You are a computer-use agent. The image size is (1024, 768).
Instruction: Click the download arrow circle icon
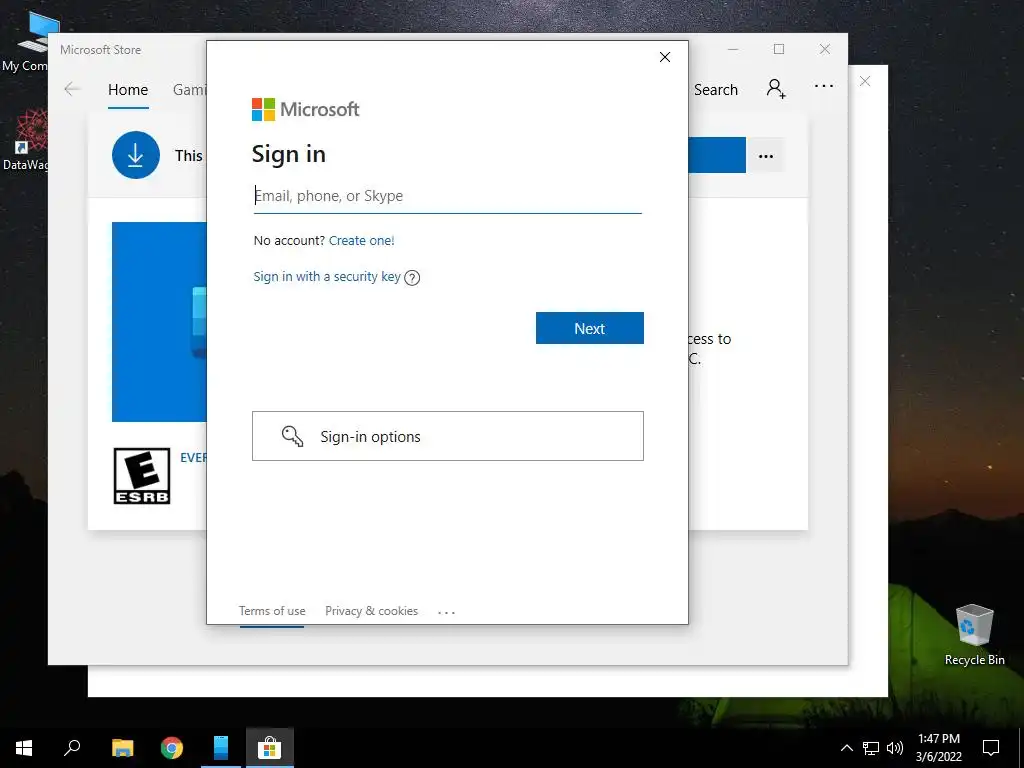136,155
